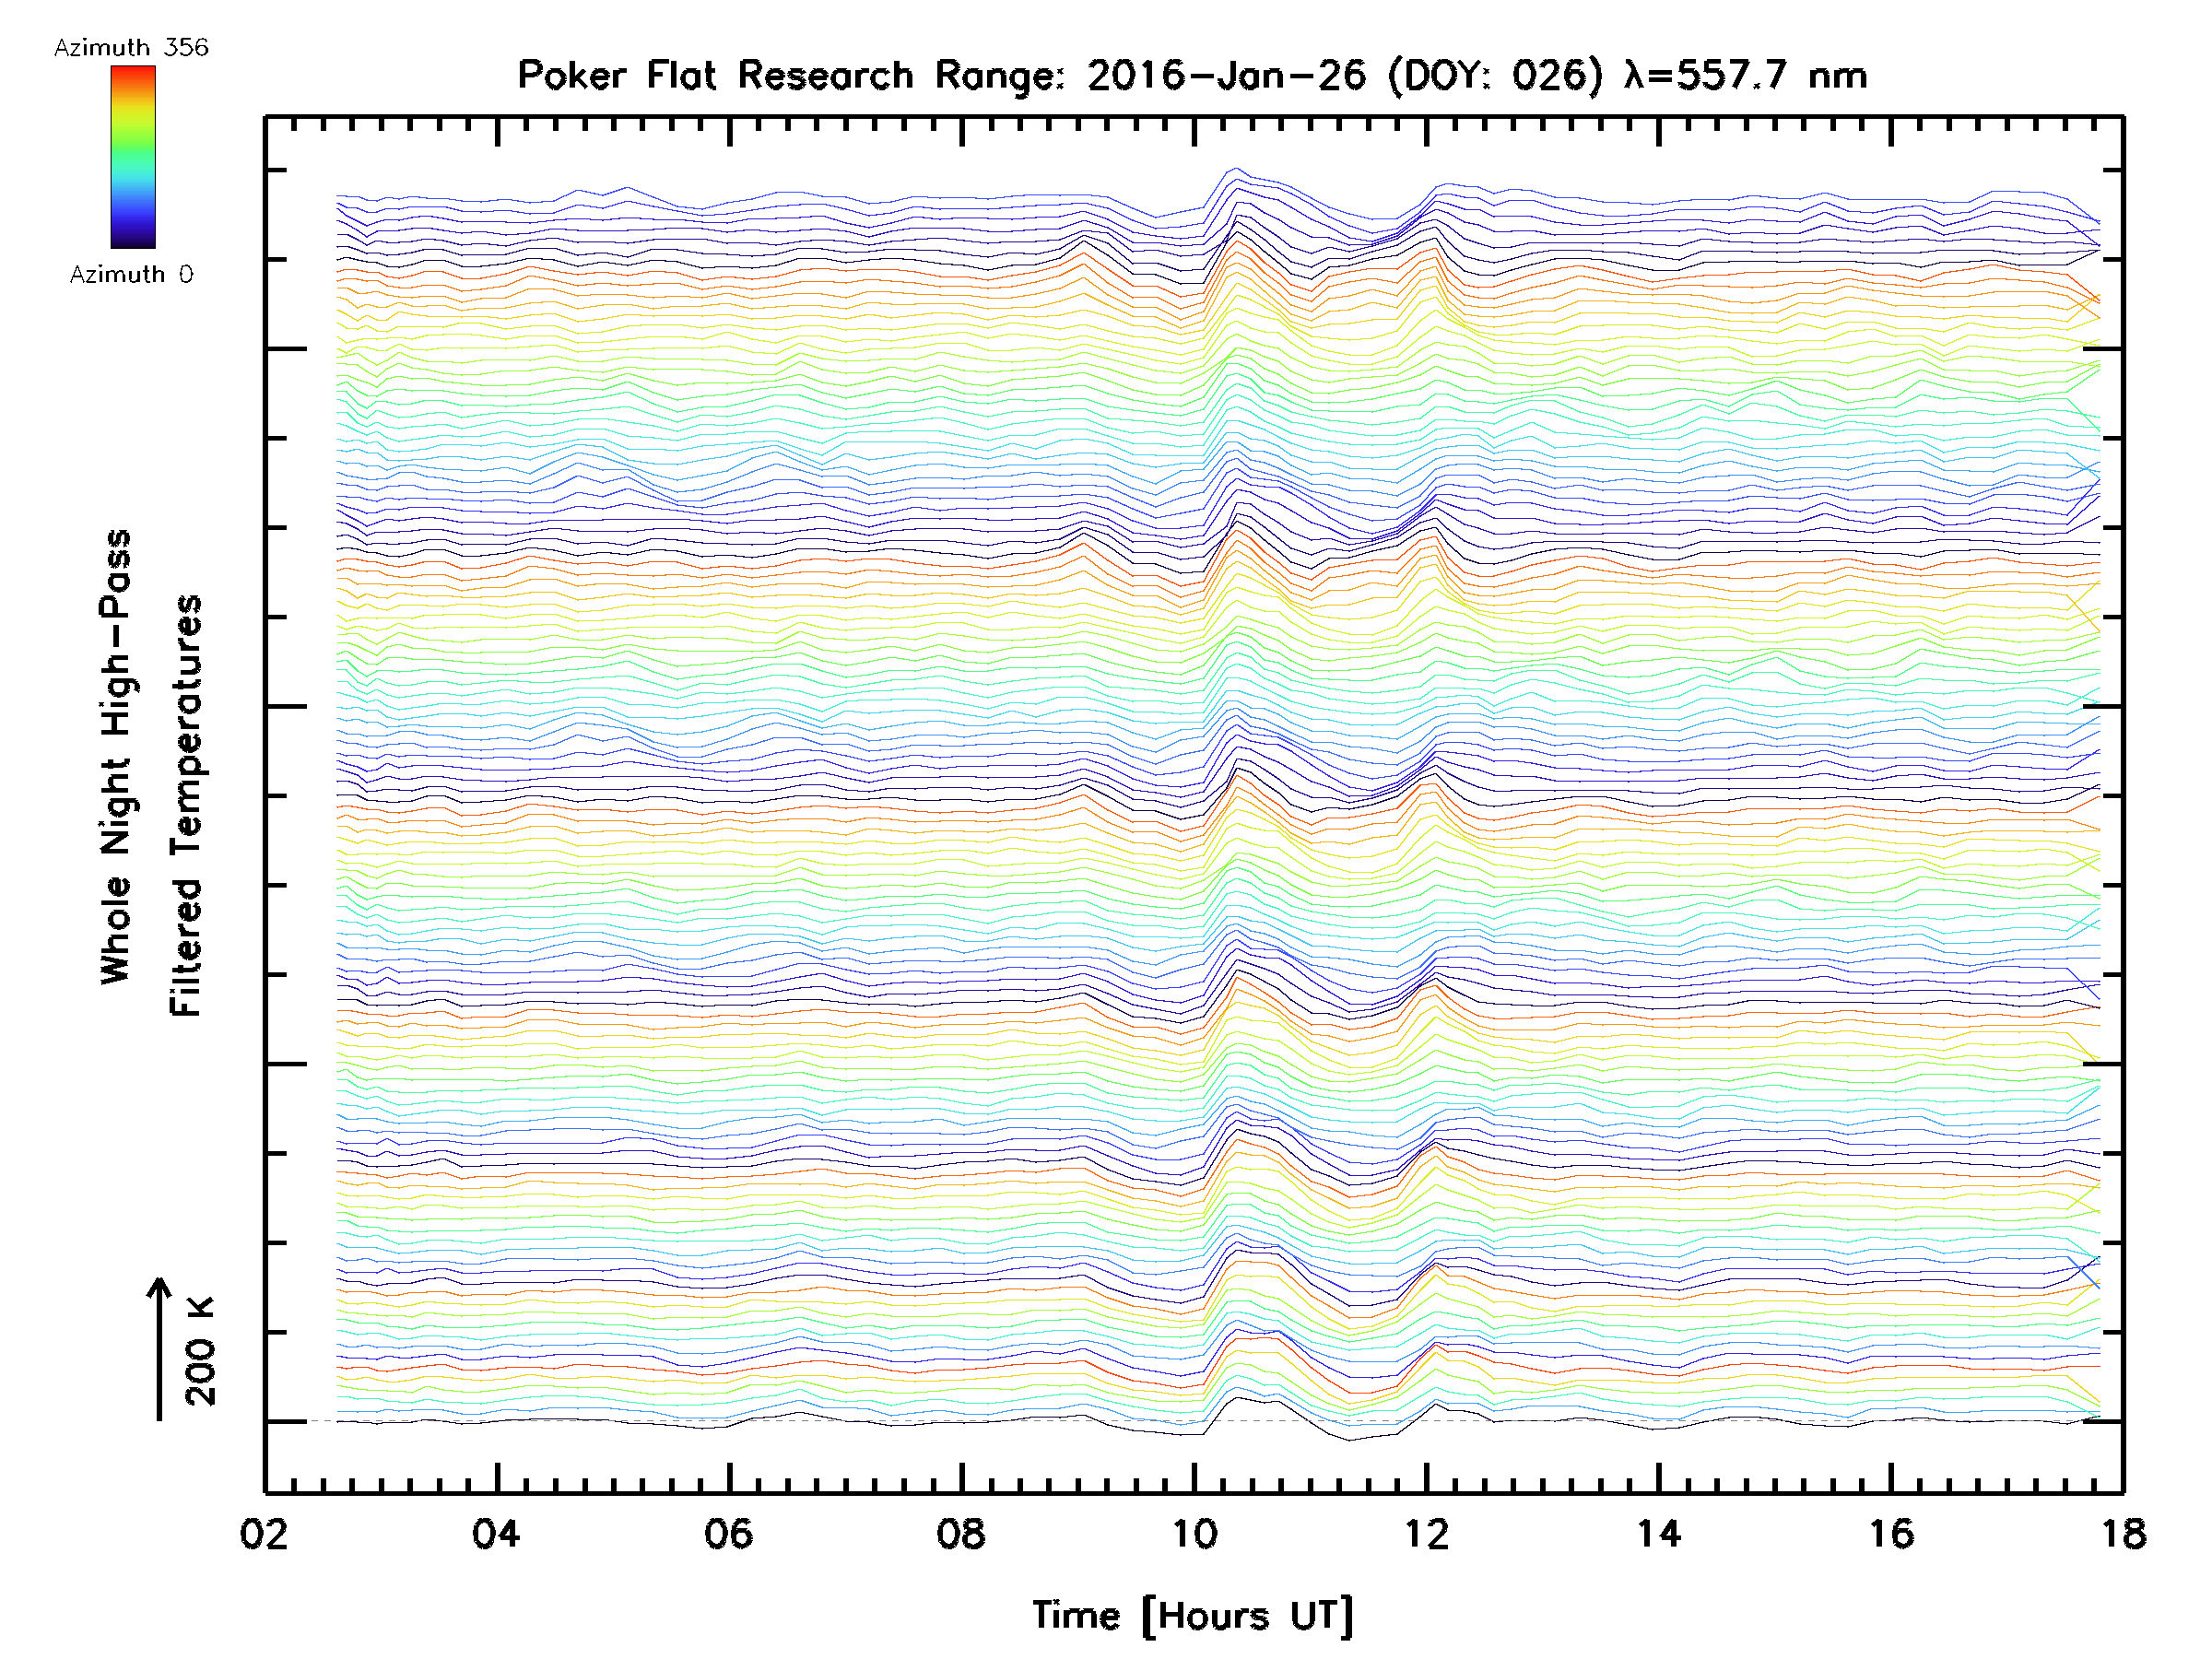Click the 'Azimuth 356' legend label
2212x1659 pixels.
(x=131, y=48)
